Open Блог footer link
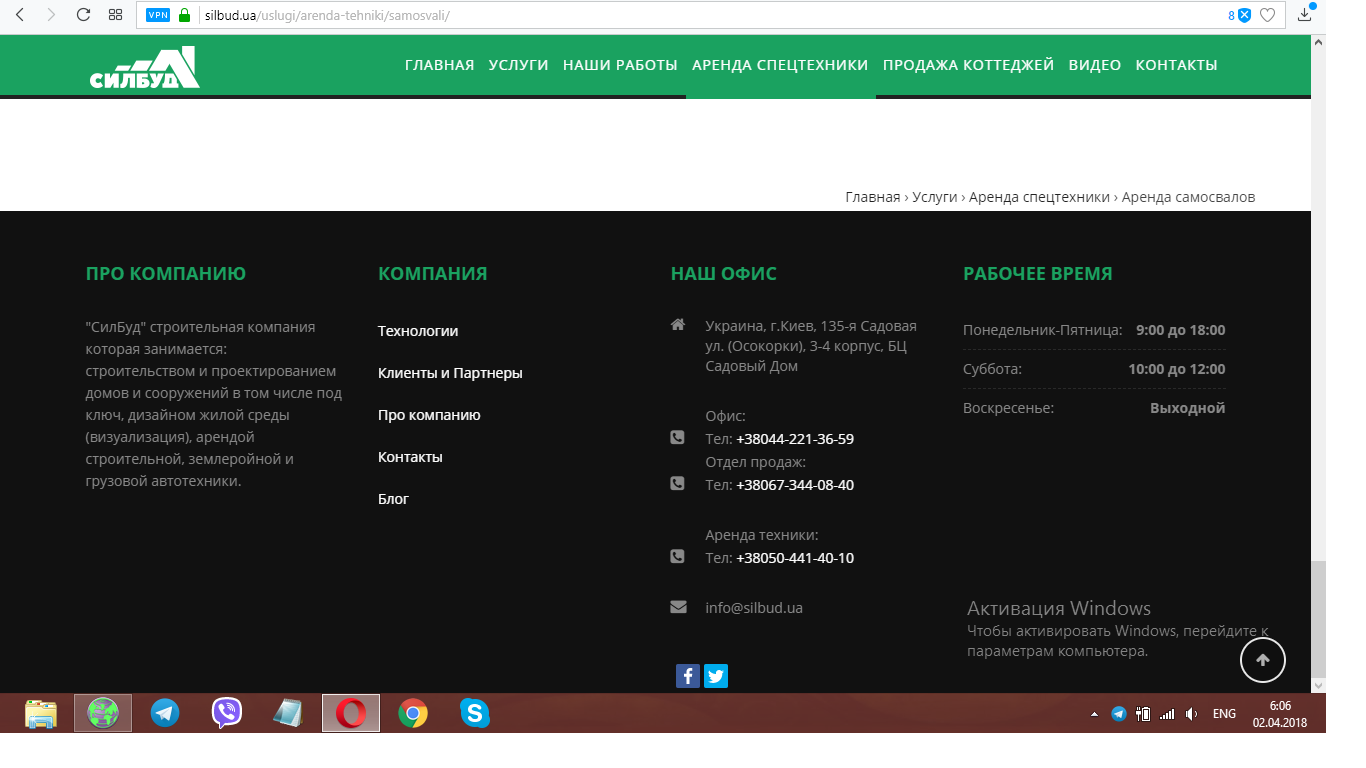The width and height of the screenshot is (1366, 768). 393,499
